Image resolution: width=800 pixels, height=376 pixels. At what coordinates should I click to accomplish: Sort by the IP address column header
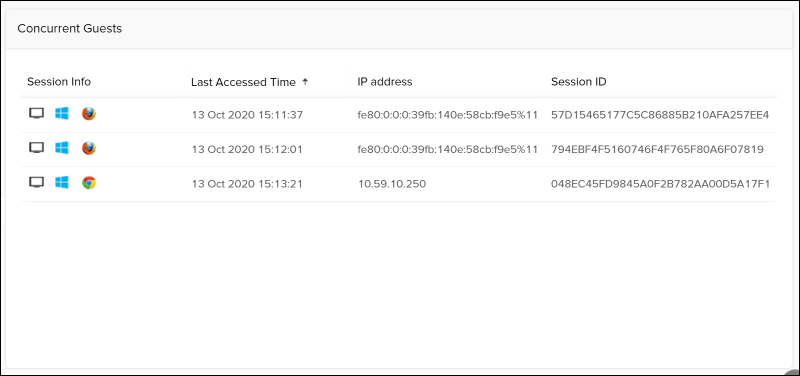[x=385, y=82]
